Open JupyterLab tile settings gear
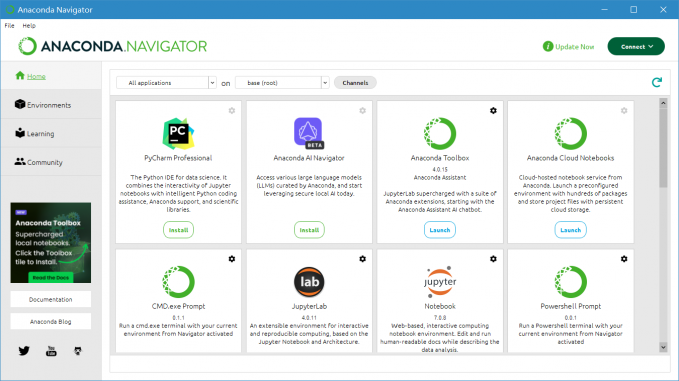 click(362, 259)
